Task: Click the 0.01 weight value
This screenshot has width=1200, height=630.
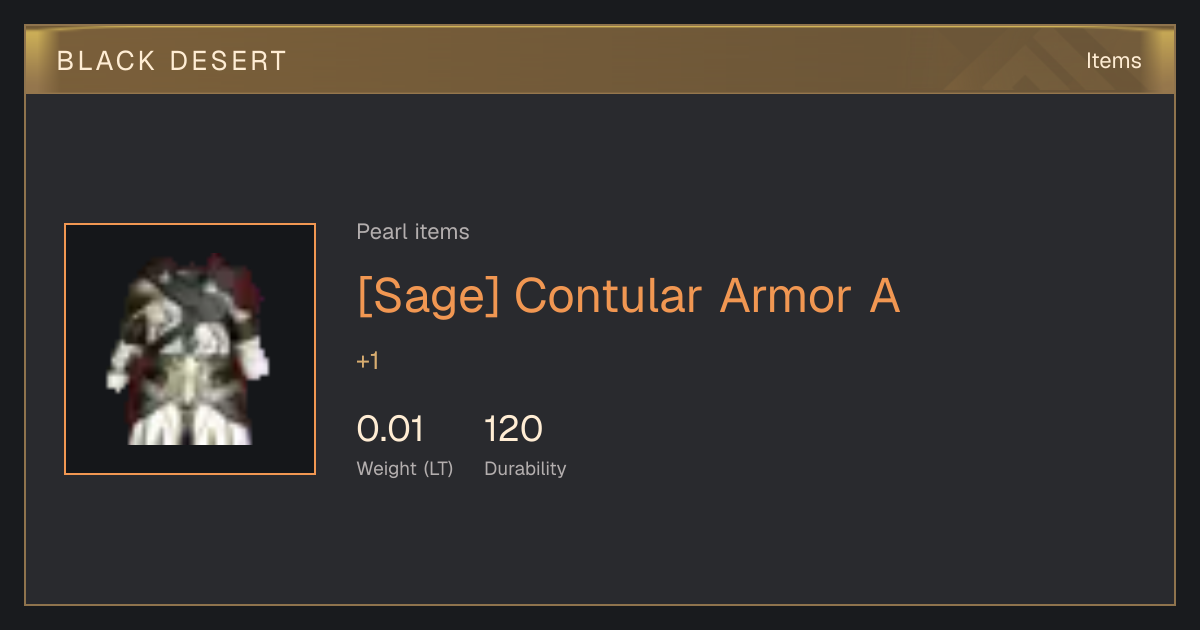Action: (390, 429)
